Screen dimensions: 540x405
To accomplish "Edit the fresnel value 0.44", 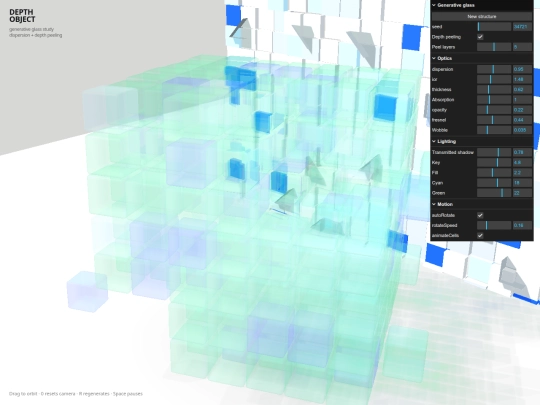I will [x=522, y=120].
